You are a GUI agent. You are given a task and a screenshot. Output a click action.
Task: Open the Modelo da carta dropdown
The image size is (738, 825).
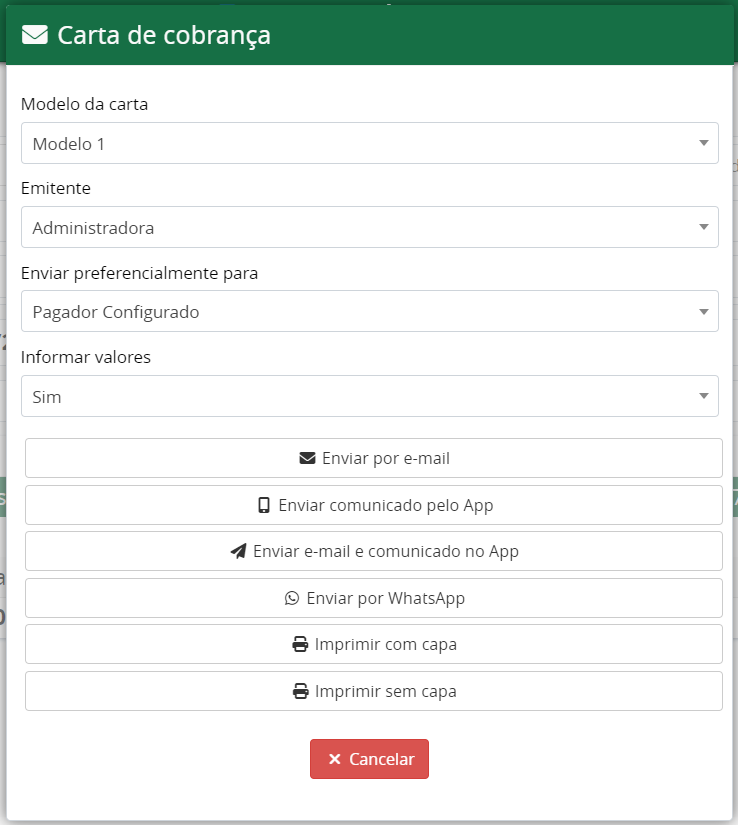click(369, 144)
